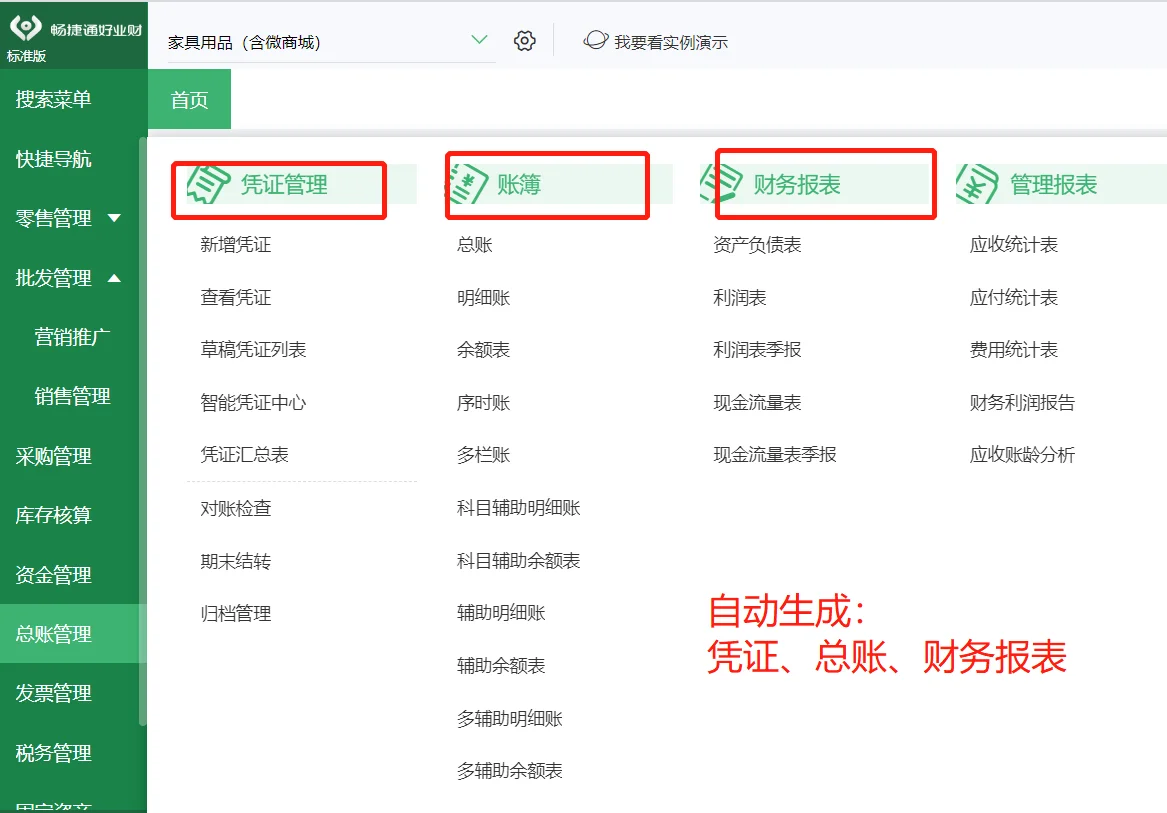The width and height of the screenshot is (1167, 813).
Task: Select the 账簿 ledger book icon
Action: (468, 183)
